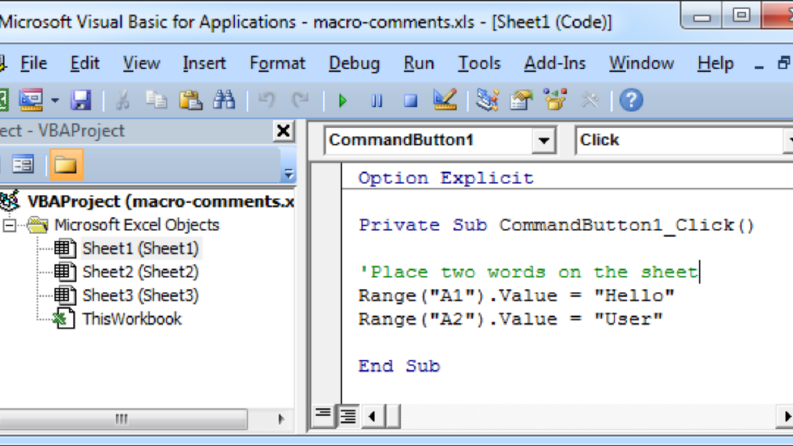Toggle Design Mode icon

[x=445, y=100]
